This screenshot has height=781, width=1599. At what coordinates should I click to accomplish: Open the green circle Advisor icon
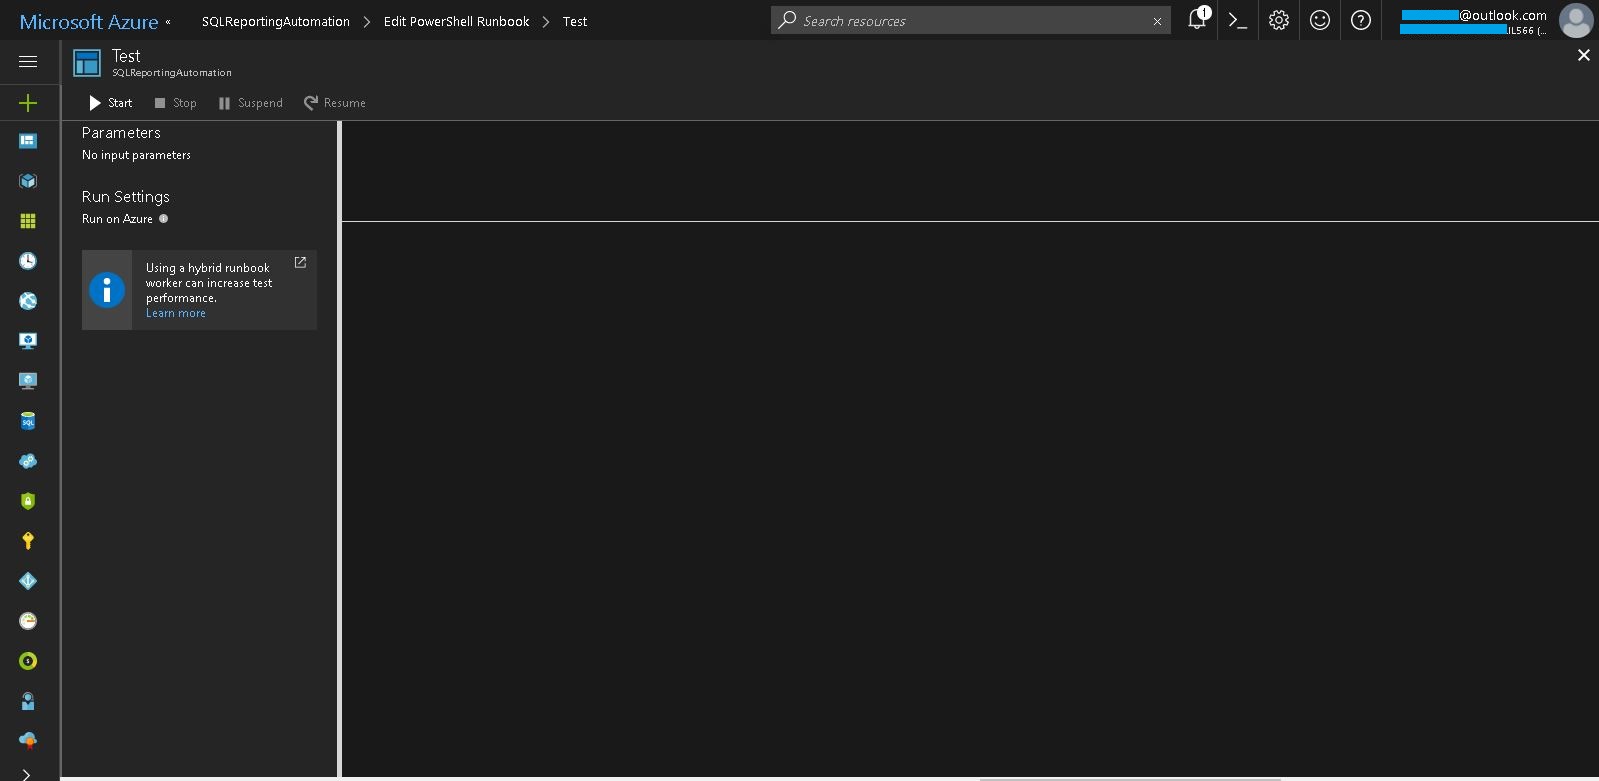(x=28, y=661)
